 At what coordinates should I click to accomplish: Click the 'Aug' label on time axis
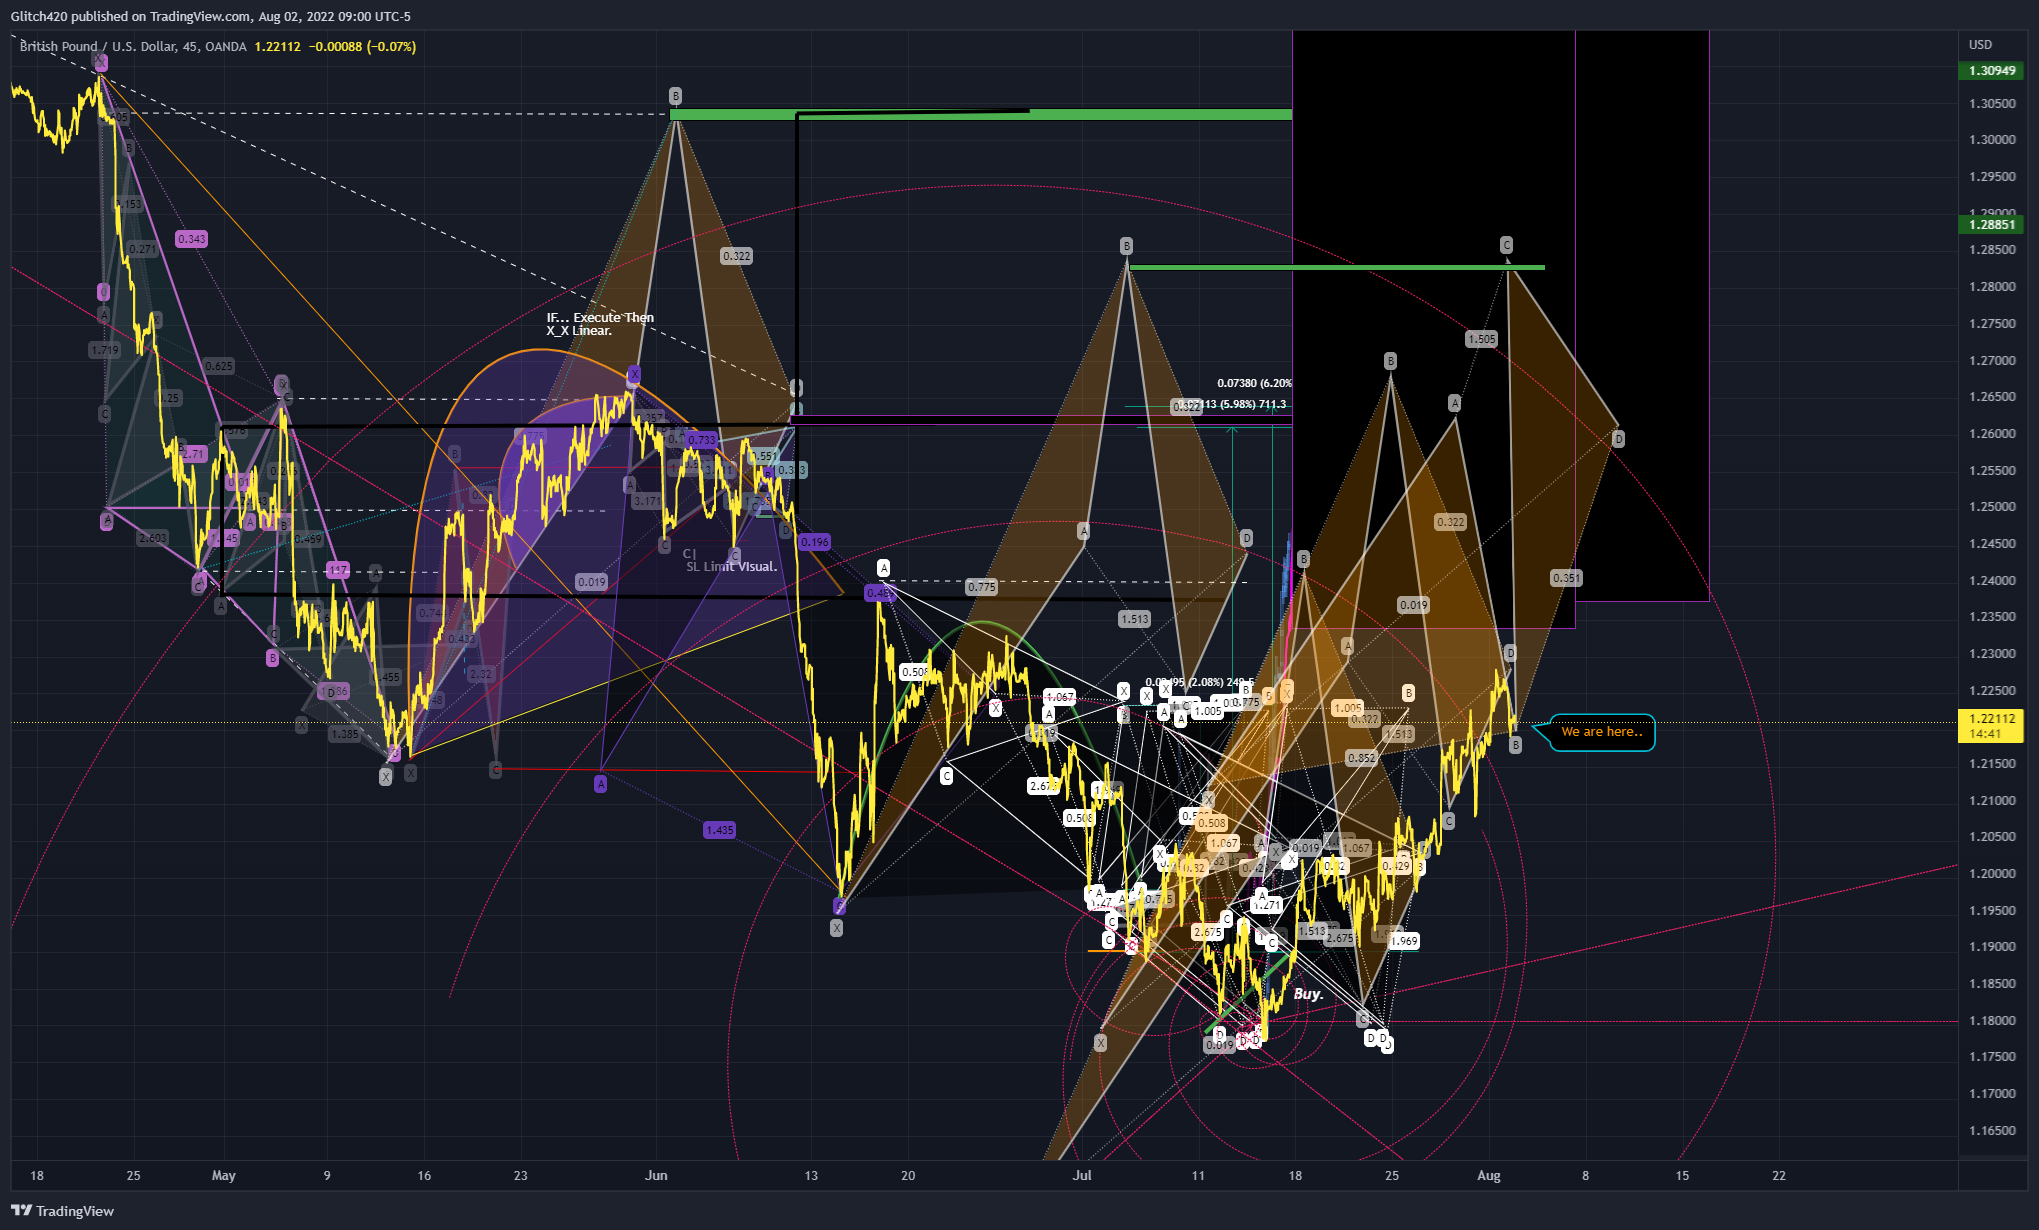[1489, 1175]
